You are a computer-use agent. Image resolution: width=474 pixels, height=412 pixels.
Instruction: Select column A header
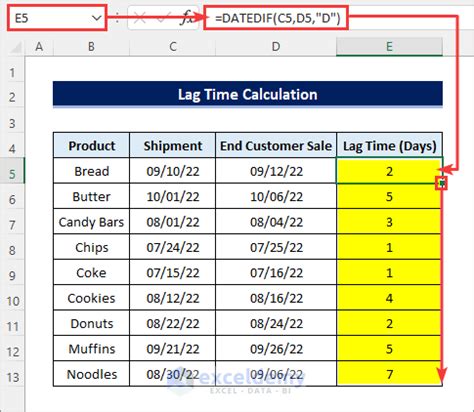(x=39, y=47)
